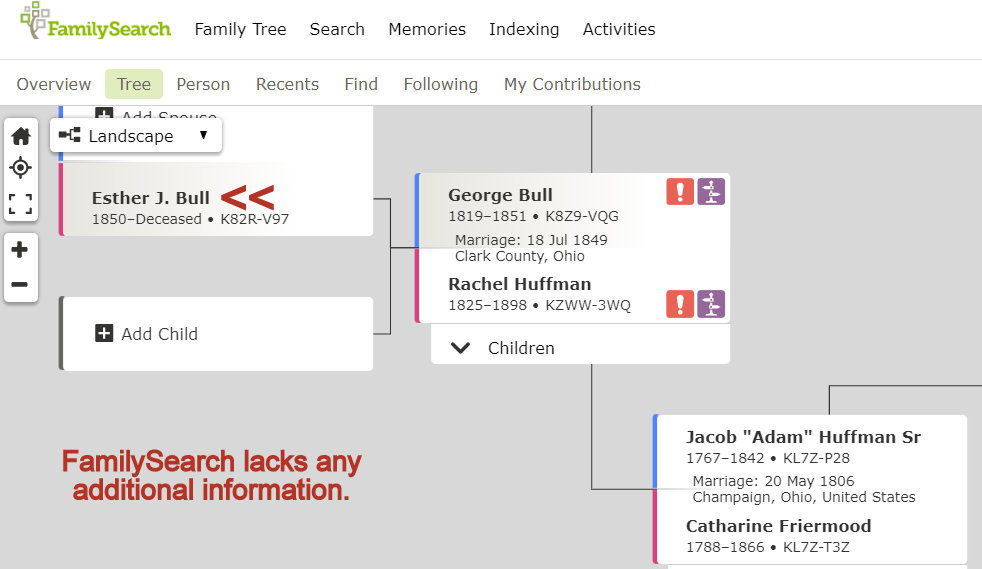Select Catharine Friermood in the tree
Screen dimensions: 982x569
pyautogui.click(x=778, y=526)
